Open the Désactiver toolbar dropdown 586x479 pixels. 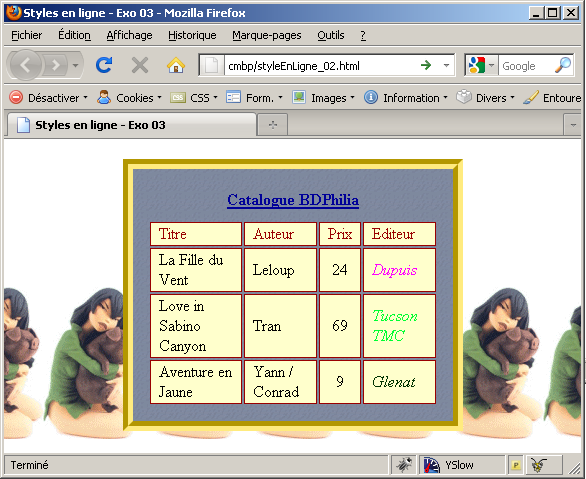49,98
